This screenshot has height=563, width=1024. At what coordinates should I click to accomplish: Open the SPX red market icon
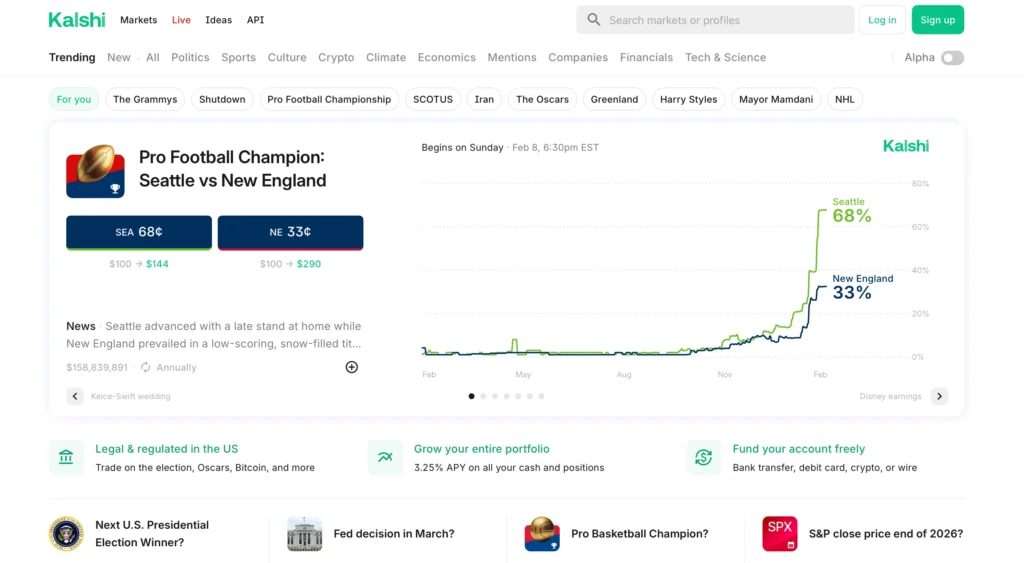click(x=779, y=534)
